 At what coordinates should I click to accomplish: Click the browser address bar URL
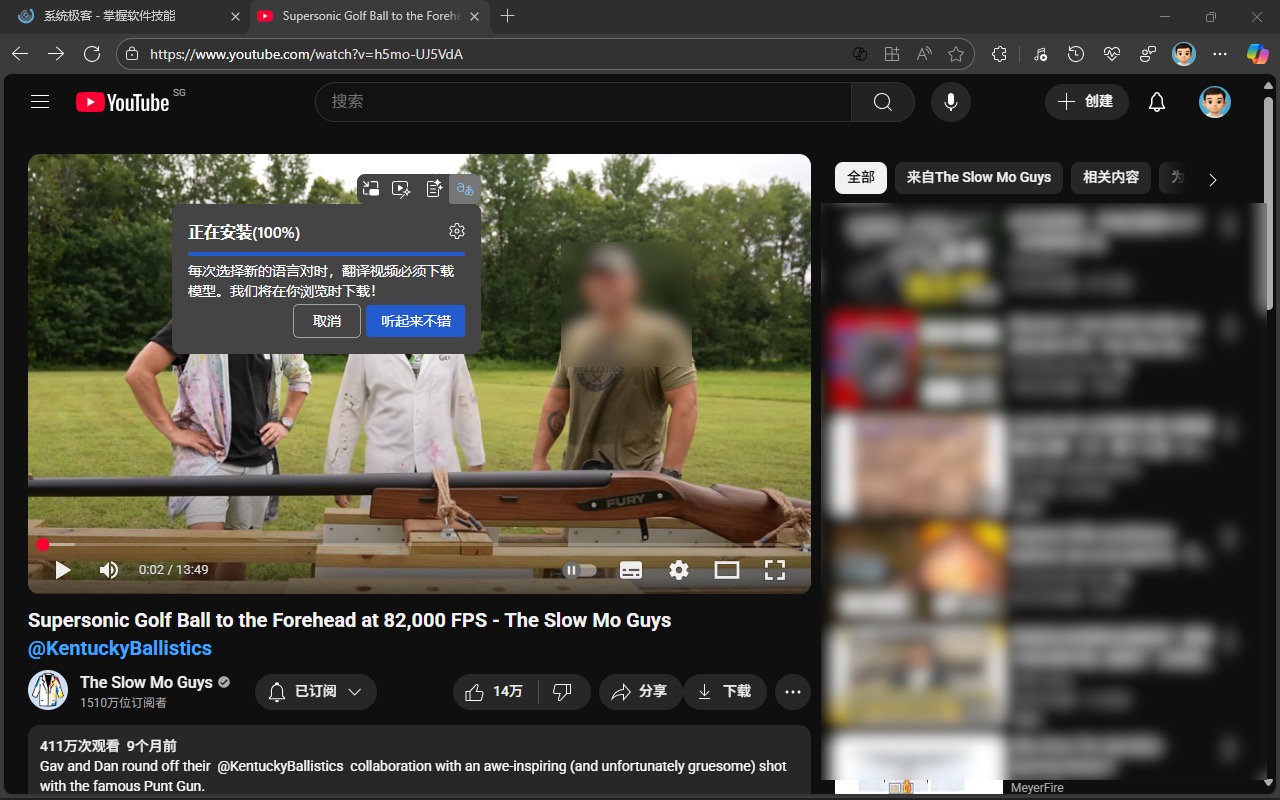tap(306, 54)
